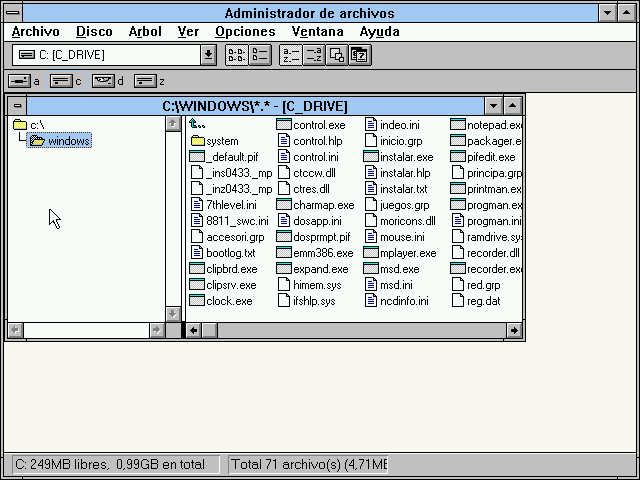Image resolution: width=640 pixels, height=480 pixels.
Task: Show file names only view button
Action: point(237,55)
